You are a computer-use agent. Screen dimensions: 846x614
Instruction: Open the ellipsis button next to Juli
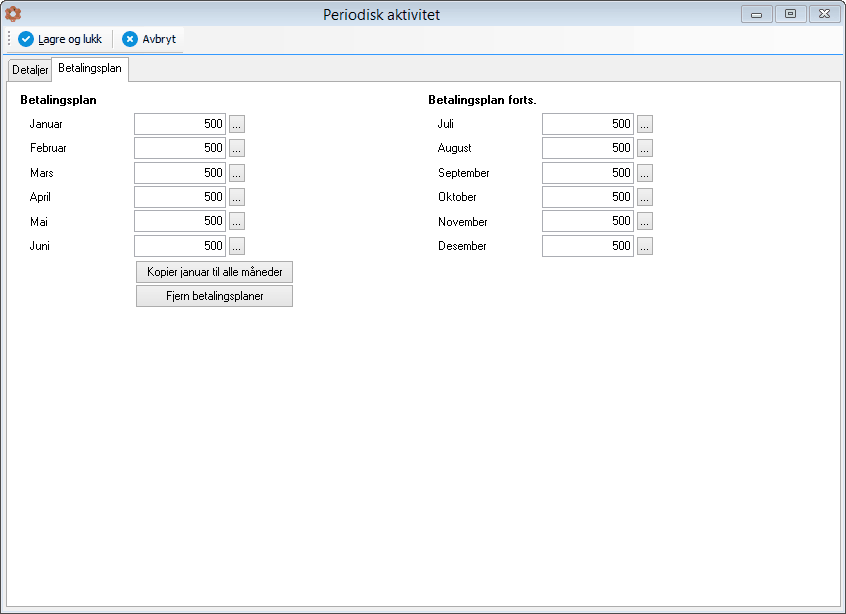tap(645, 124)
